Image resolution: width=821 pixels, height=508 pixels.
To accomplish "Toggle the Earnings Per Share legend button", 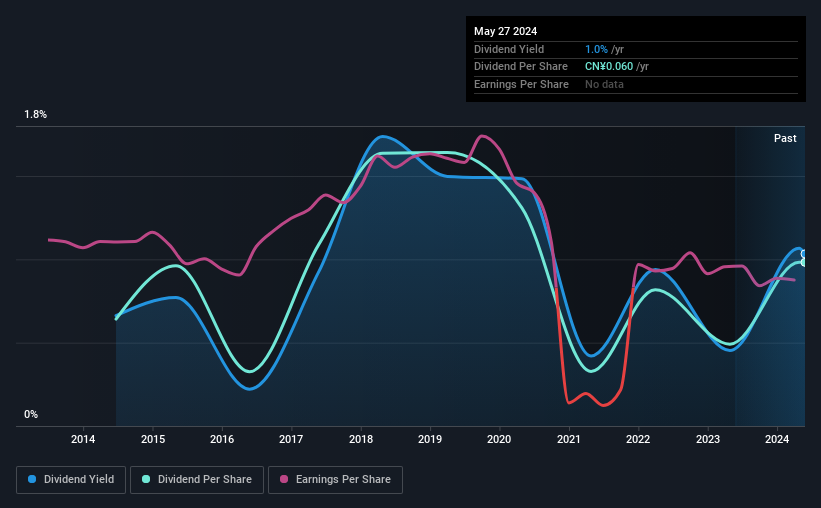I will [335, 480].
